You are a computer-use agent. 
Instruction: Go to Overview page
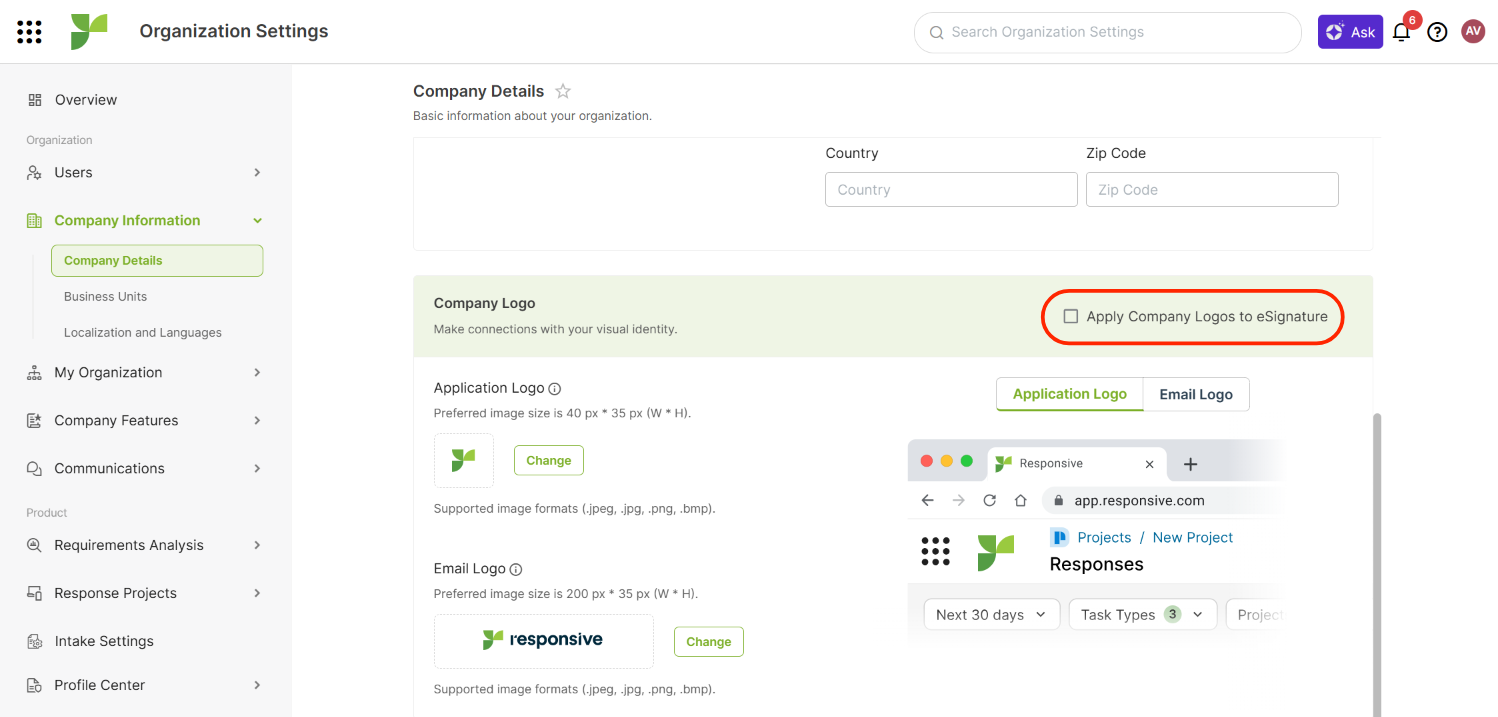(x=86, y=100)
